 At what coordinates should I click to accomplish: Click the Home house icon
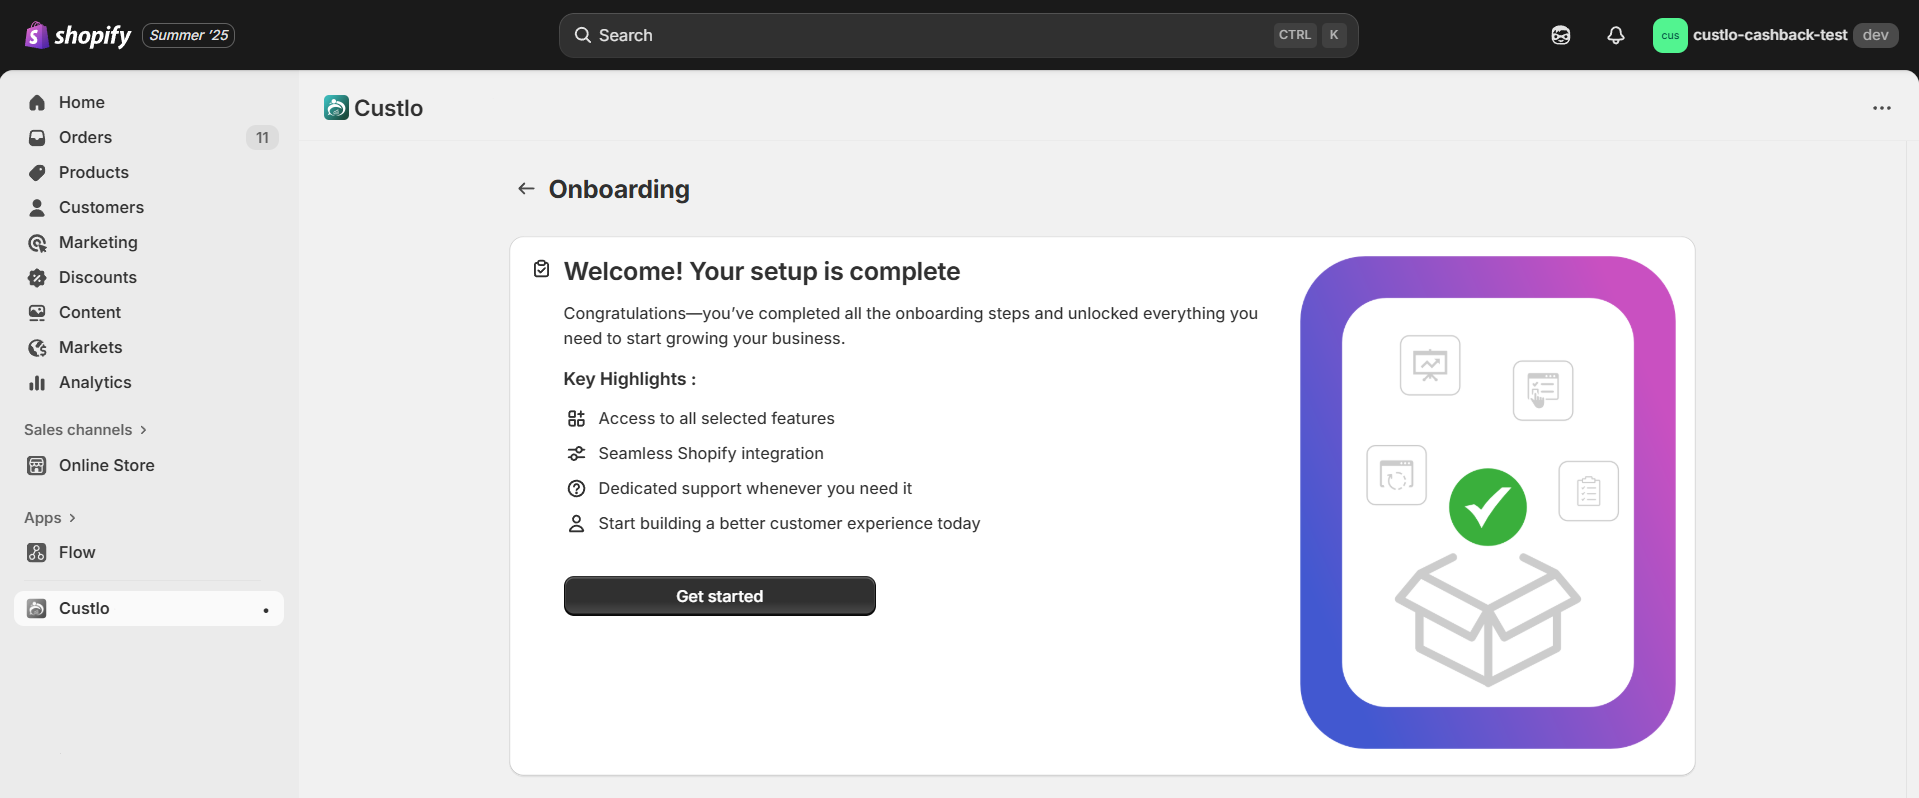37,102
